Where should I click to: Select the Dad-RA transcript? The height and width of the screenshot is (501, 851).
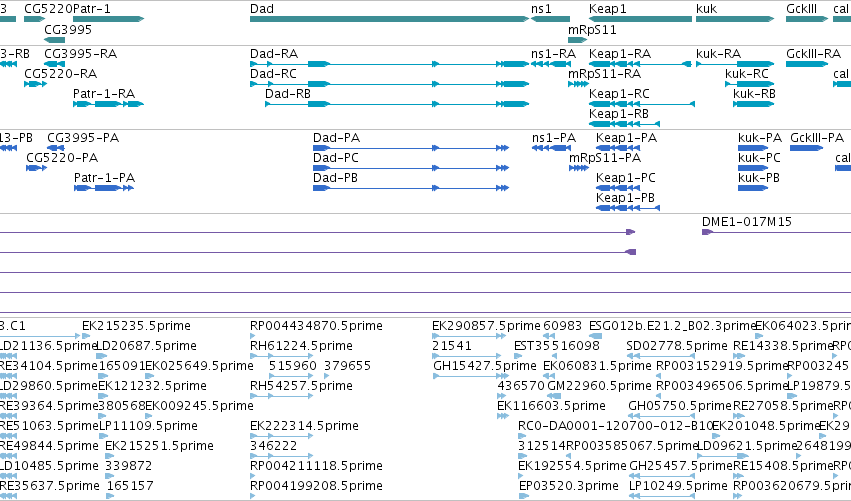click(389, 64)
